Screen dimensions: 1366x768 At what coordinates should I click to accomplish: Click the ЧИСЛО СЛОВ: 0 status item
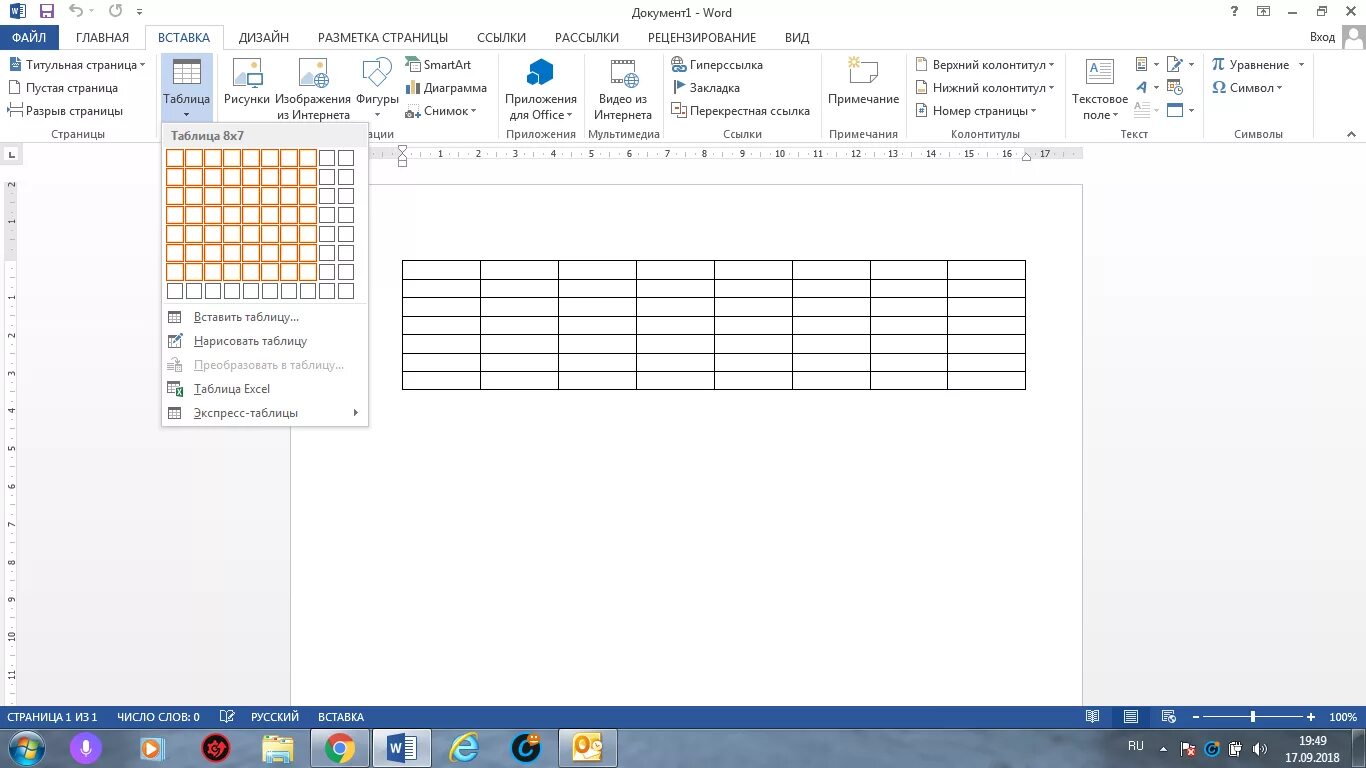(158, 717)
